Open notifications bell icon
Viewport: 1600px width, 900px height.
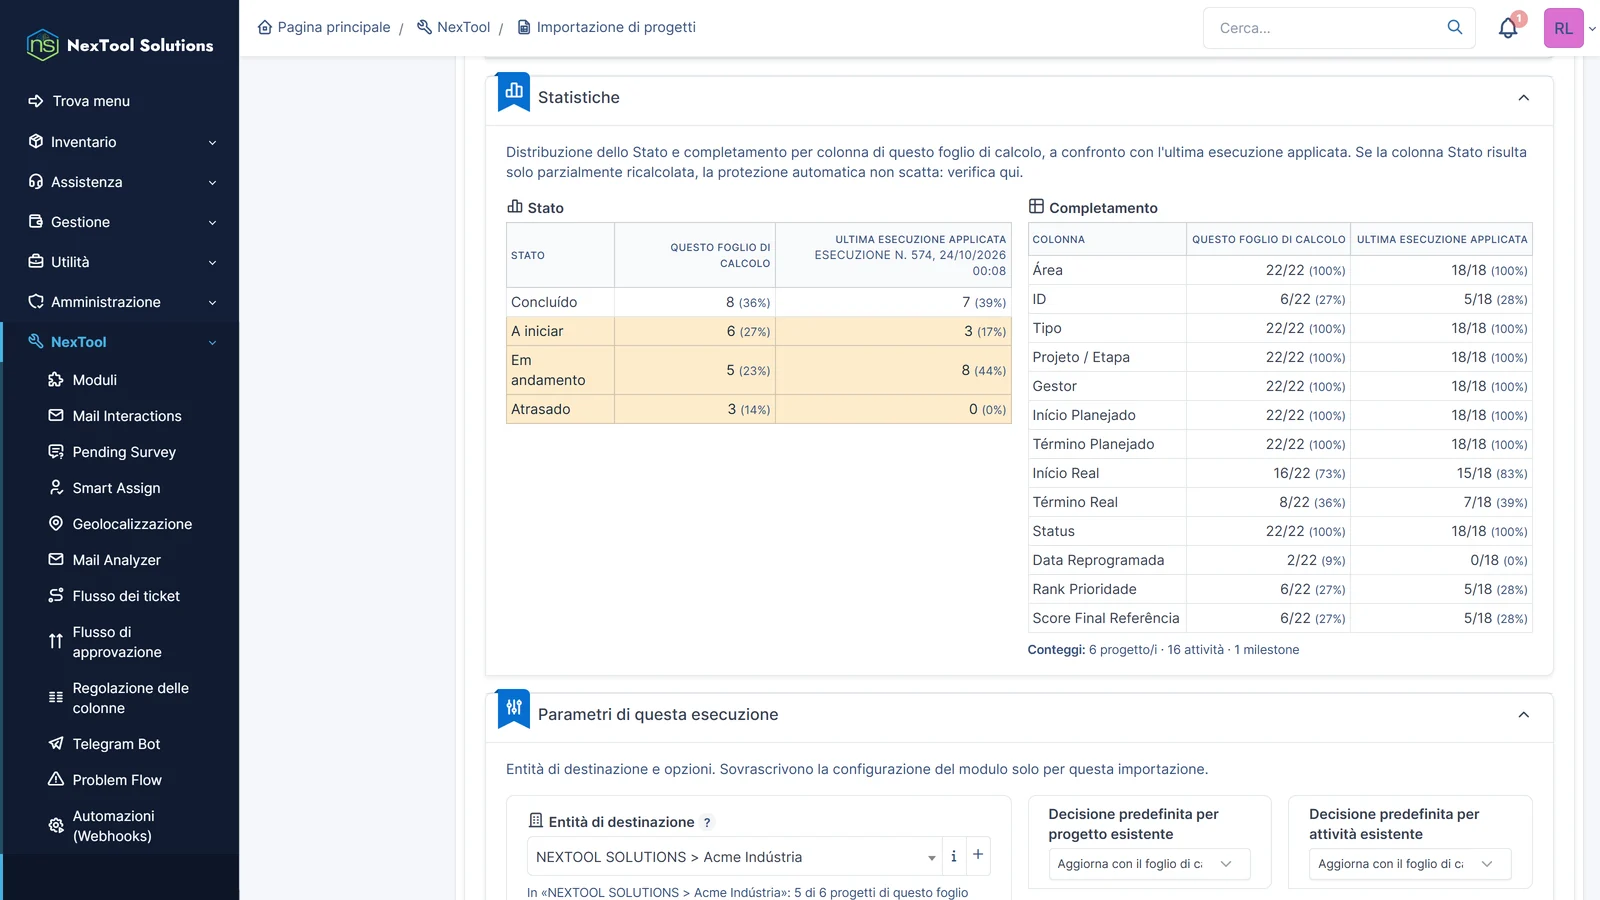tap(1508, 28)
